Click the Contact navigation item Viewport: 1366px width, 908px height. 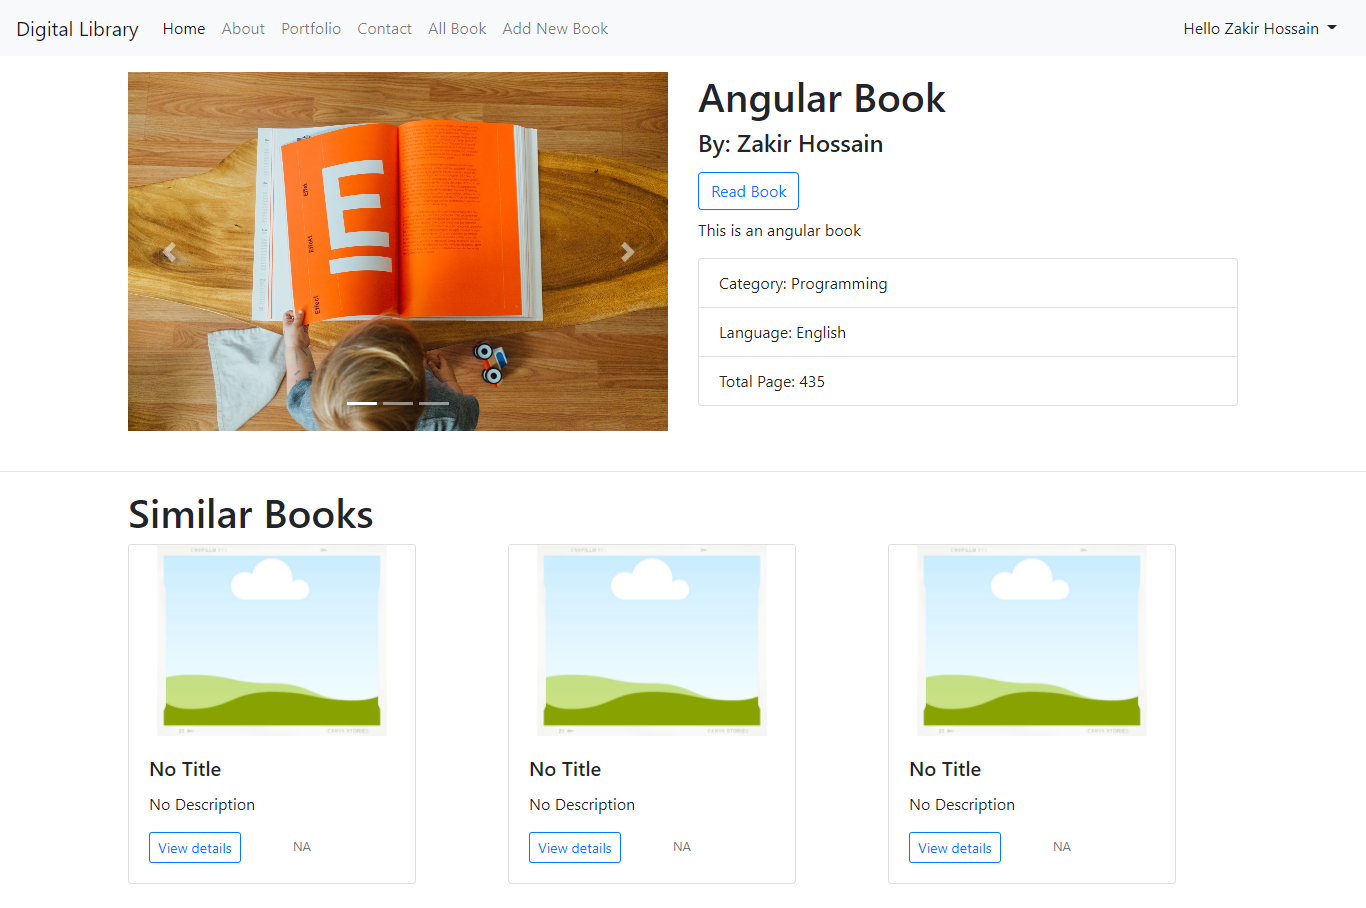coord(384,28)
